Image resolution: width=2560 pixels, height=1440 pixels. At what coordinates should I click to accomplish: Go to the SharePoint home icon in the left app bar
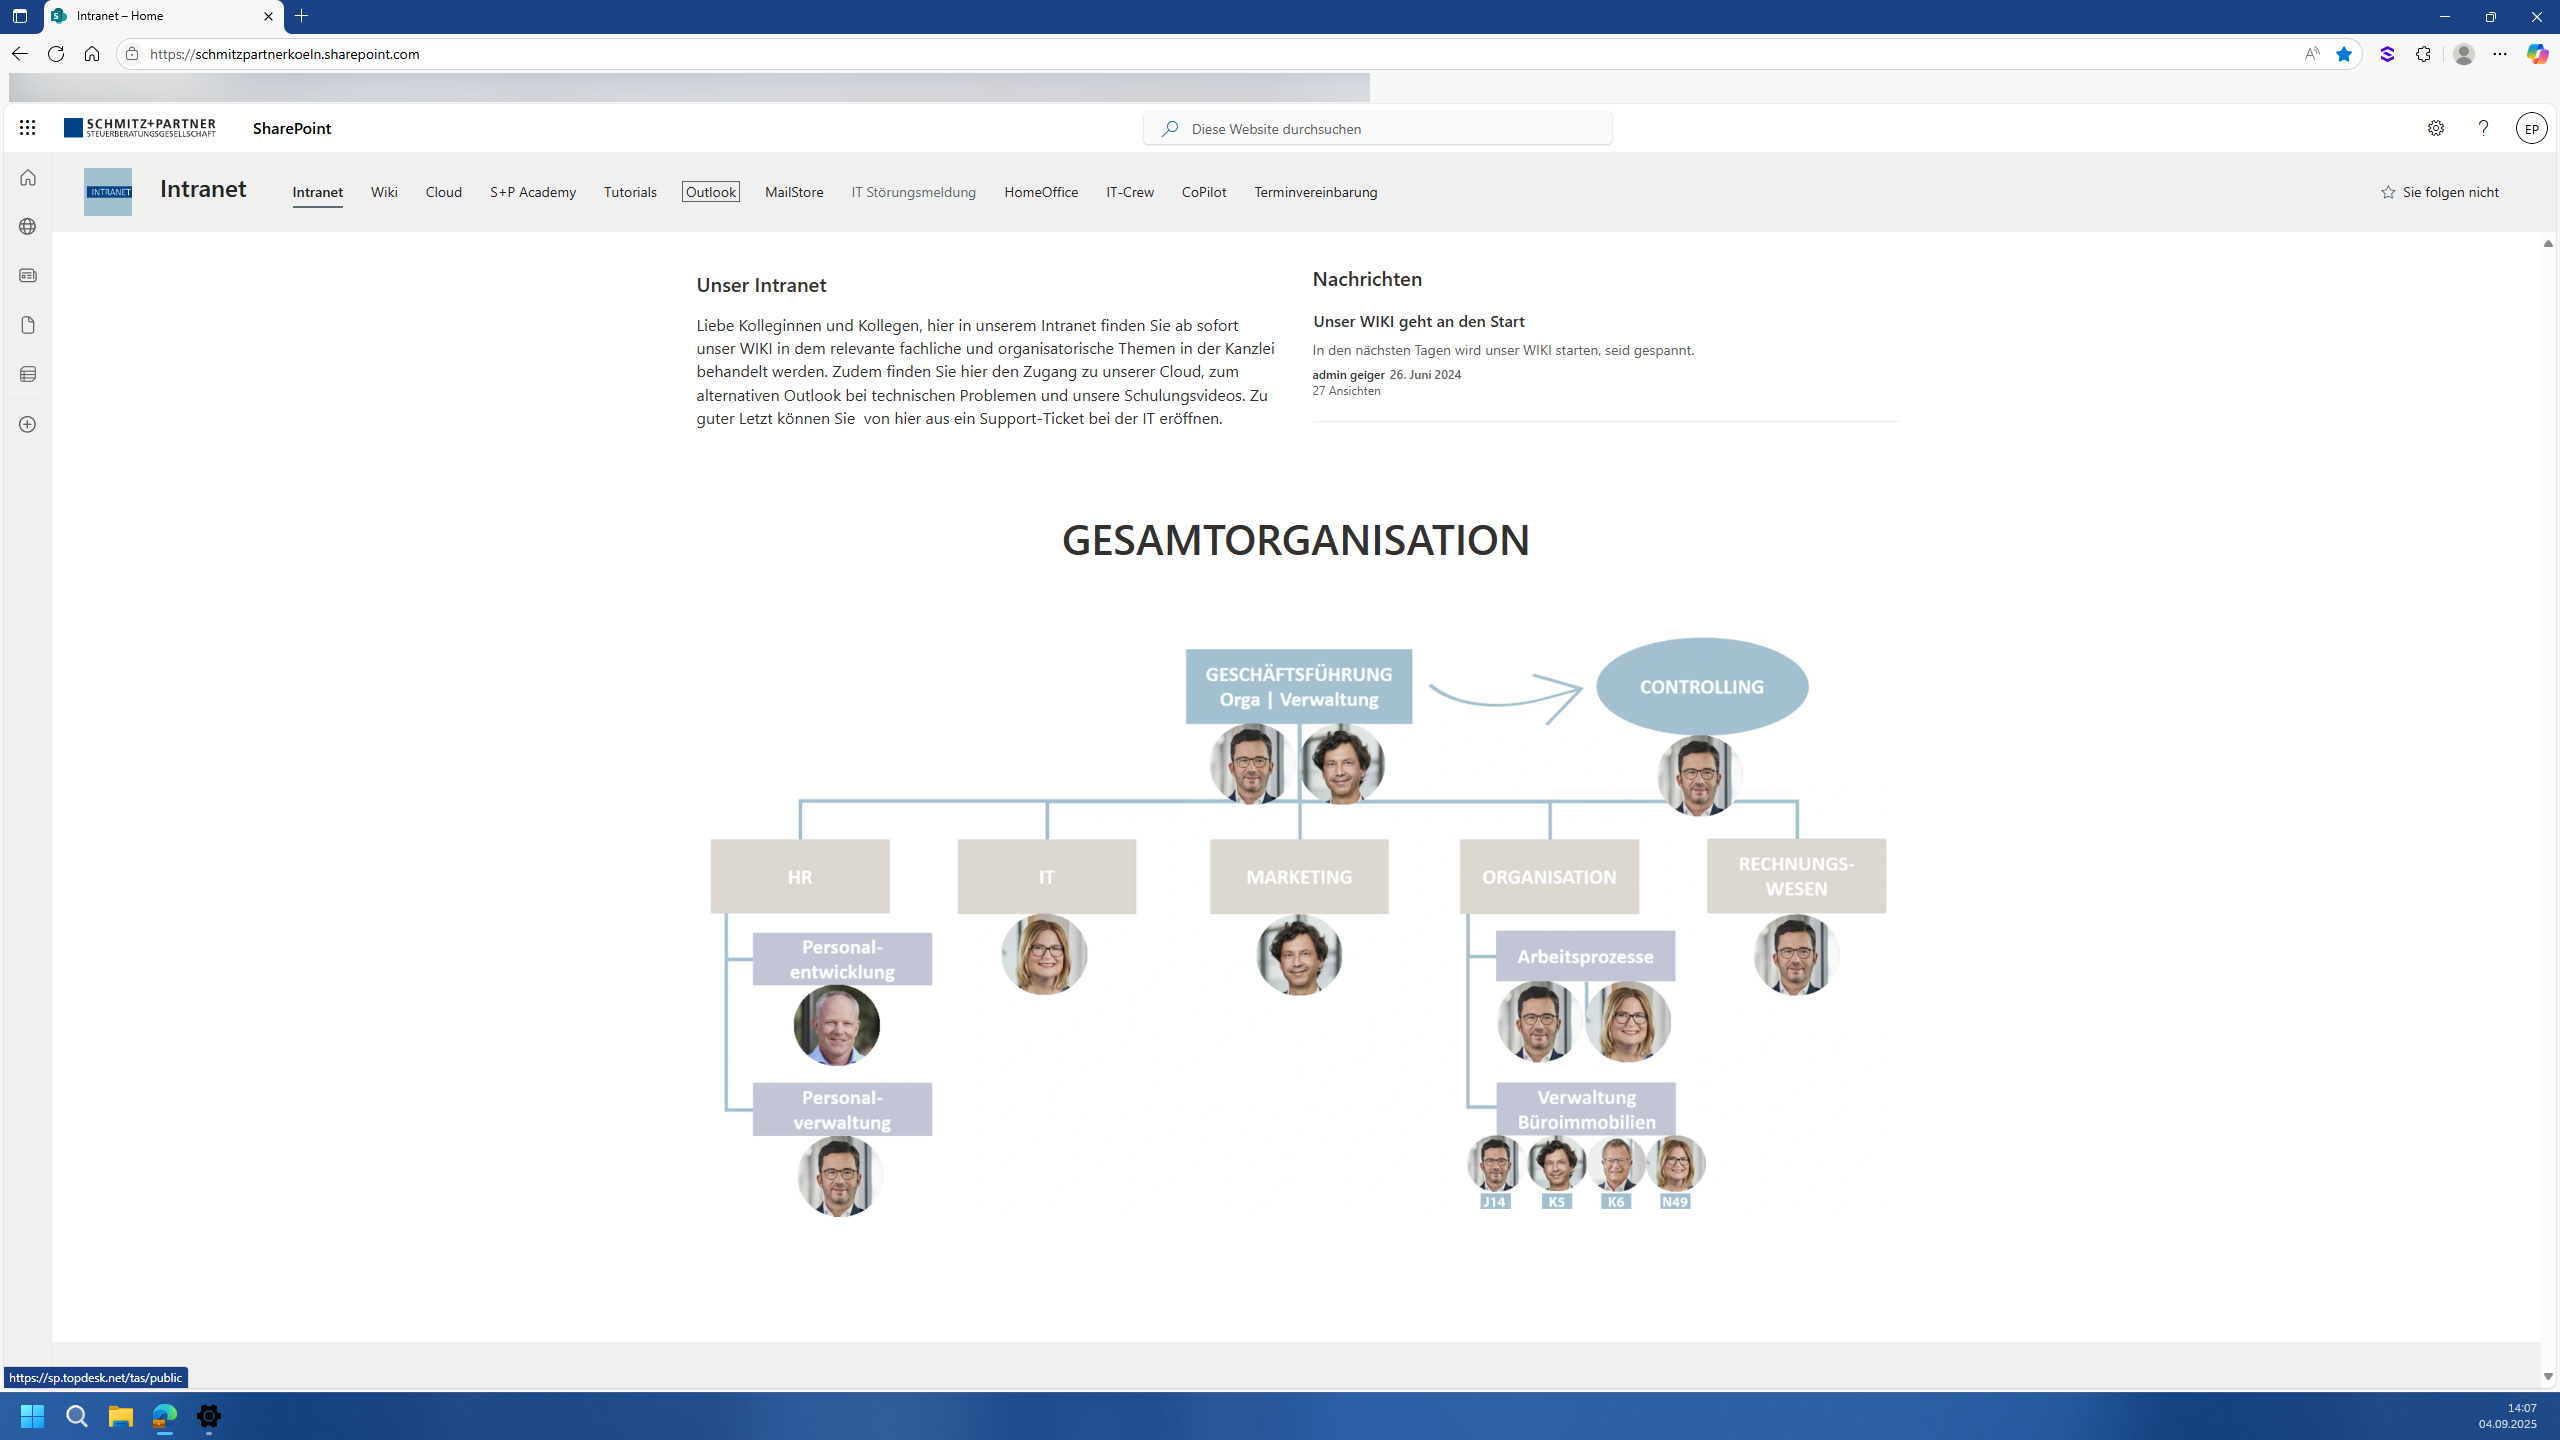28,178
